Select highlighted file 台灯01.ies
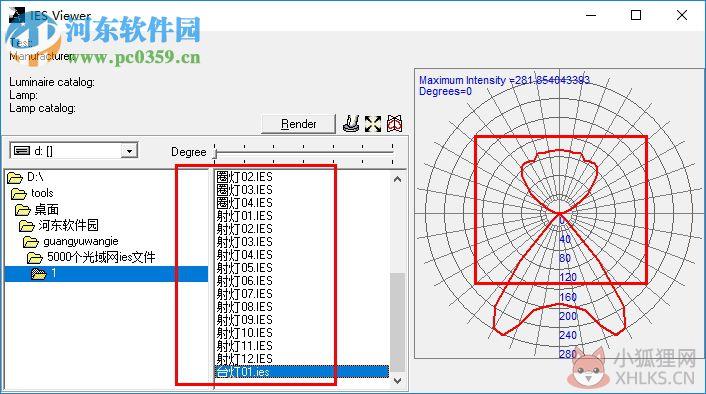 pyautogui.click(x=302, y=372)
